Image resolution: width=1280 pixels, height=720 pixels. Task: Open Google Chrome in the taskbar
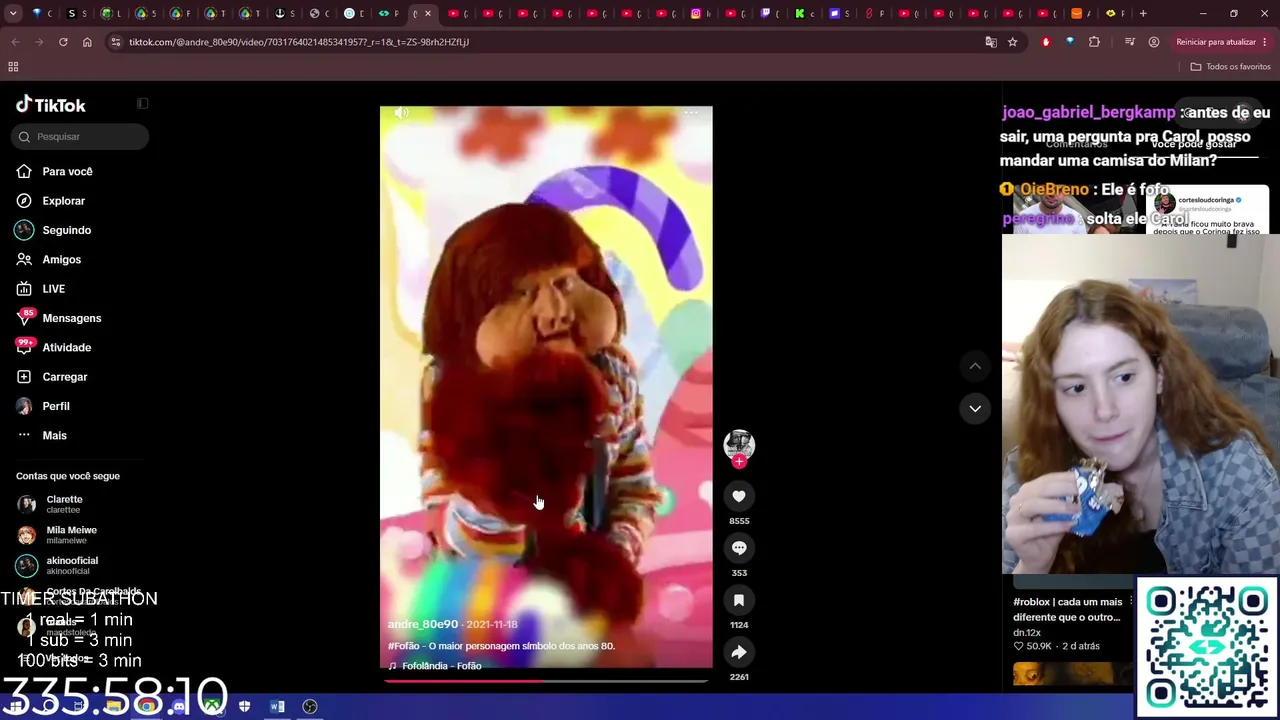(147, 707)
